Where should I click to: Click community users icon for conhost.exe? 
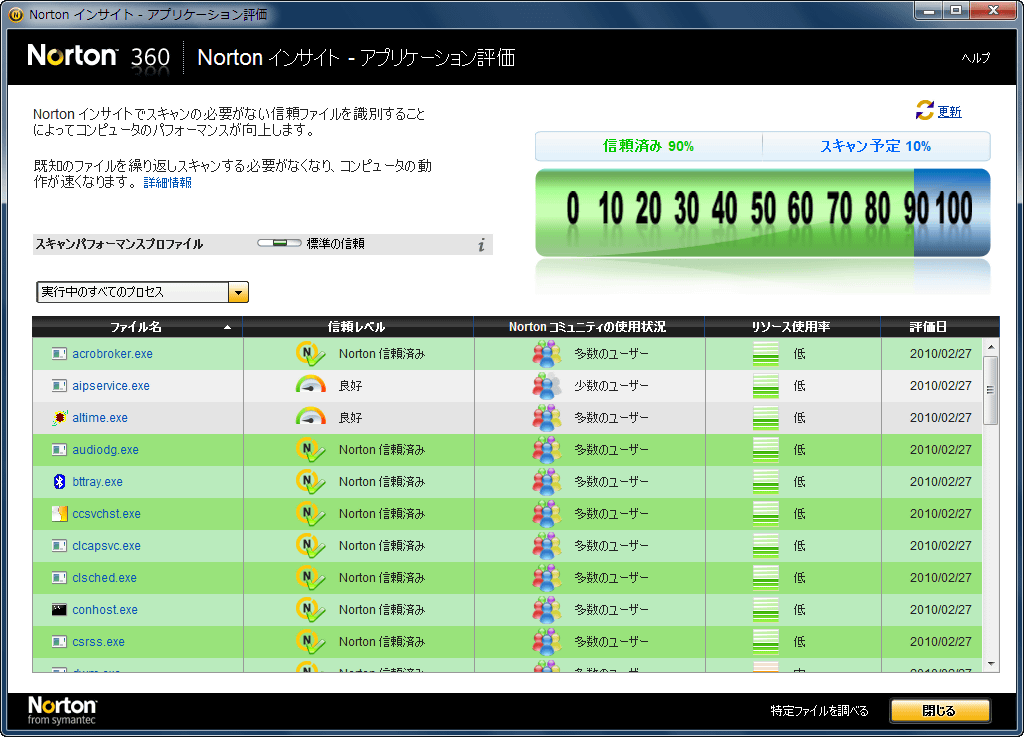tap(547, 610)
